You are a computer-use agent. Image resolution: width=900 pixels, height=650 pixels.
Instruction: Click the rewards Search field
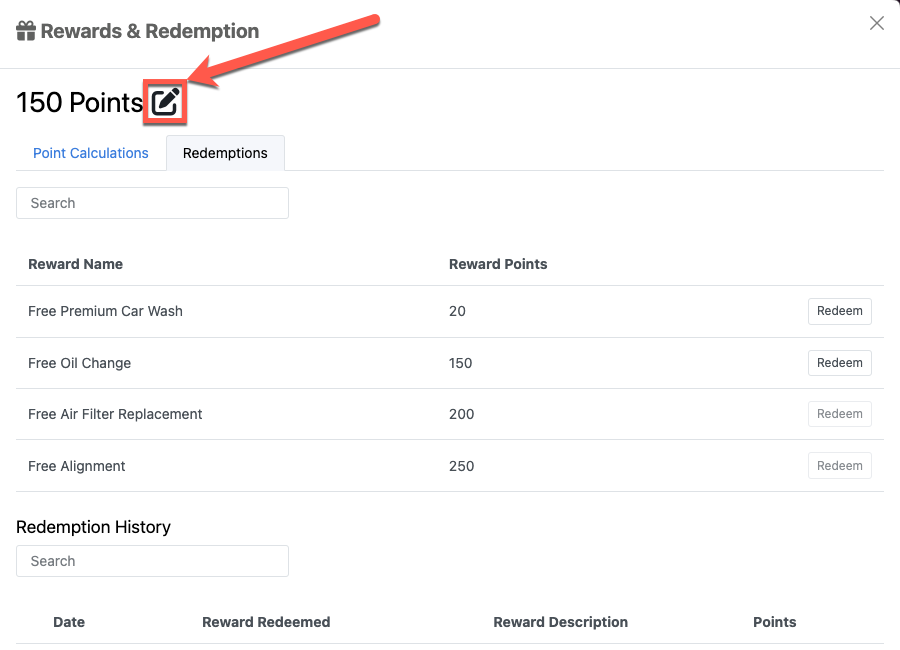click(x=152, y=203)
